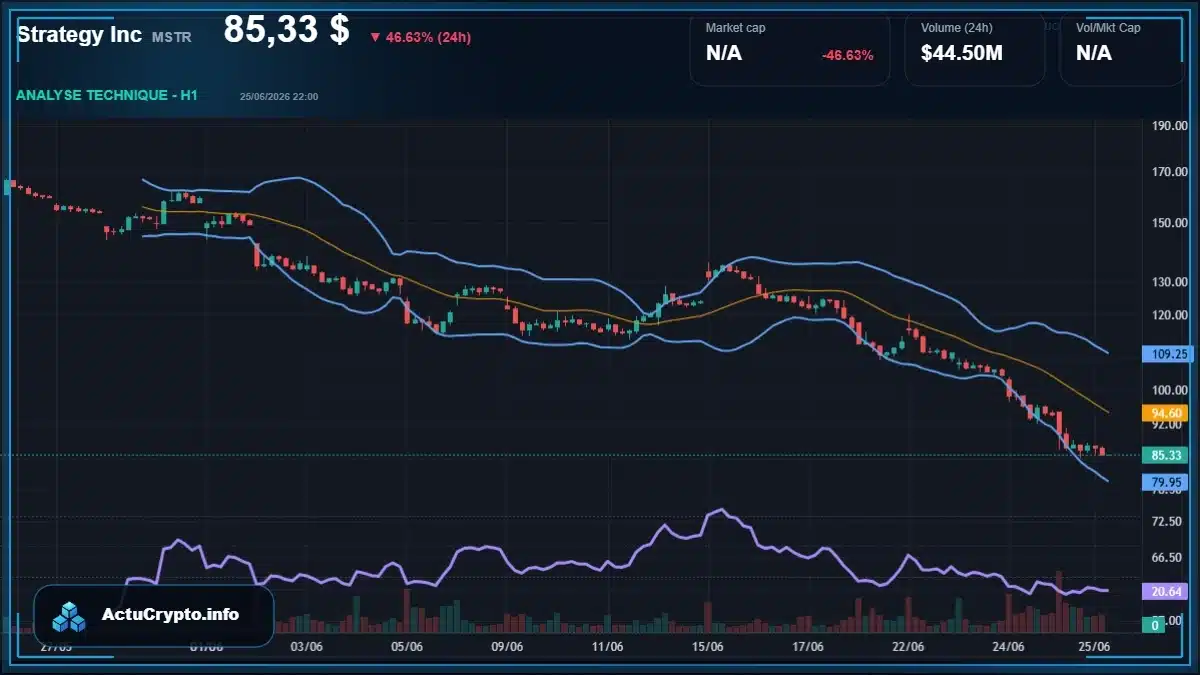Click the 17/06 date on time axis
The width and height of the screenshot is (1200, 675).
tap(808, 647)
